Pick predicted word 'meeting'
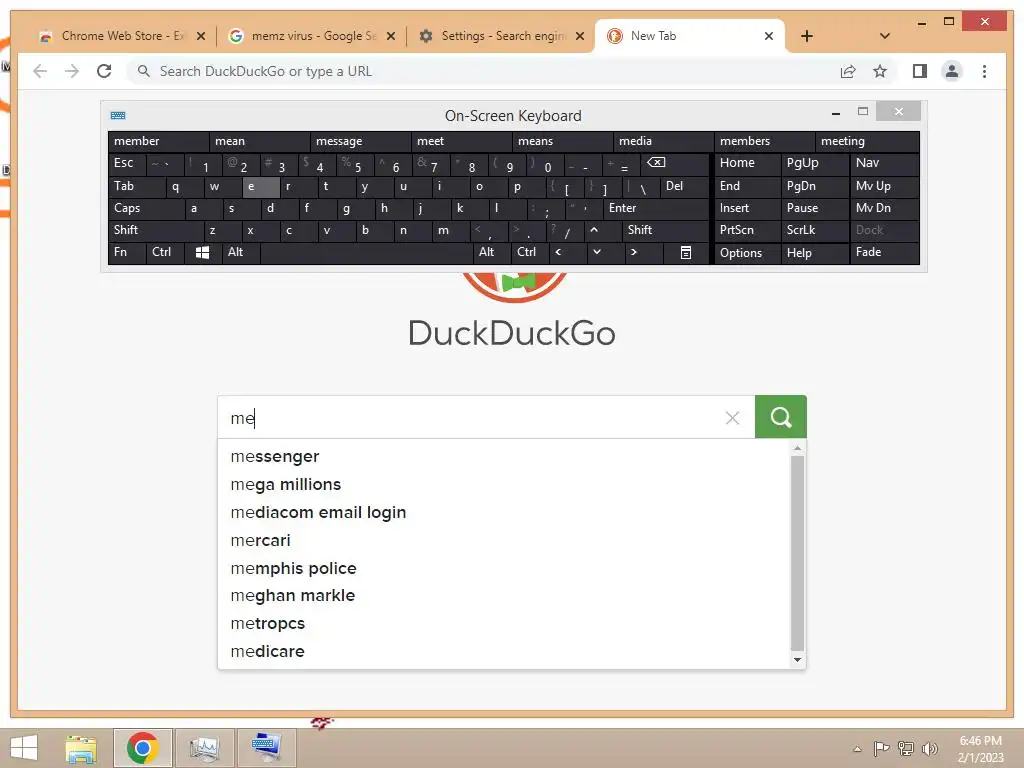 click(x=867, y=141)
